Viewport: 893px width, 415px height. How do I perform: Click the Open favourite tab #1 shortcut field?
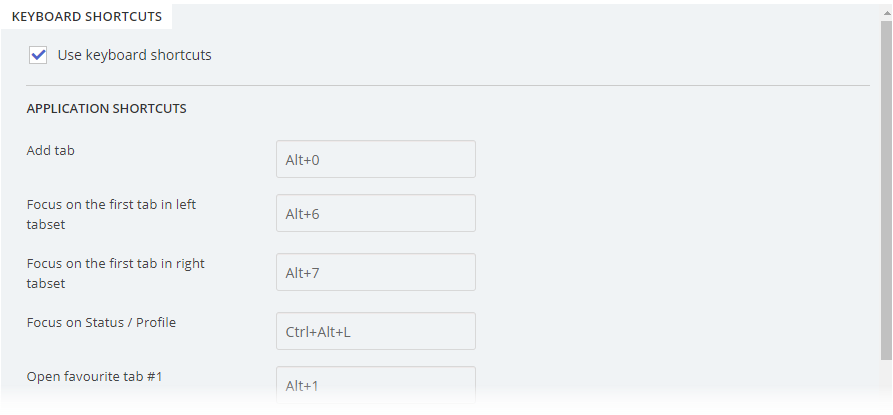coord(375,385)
